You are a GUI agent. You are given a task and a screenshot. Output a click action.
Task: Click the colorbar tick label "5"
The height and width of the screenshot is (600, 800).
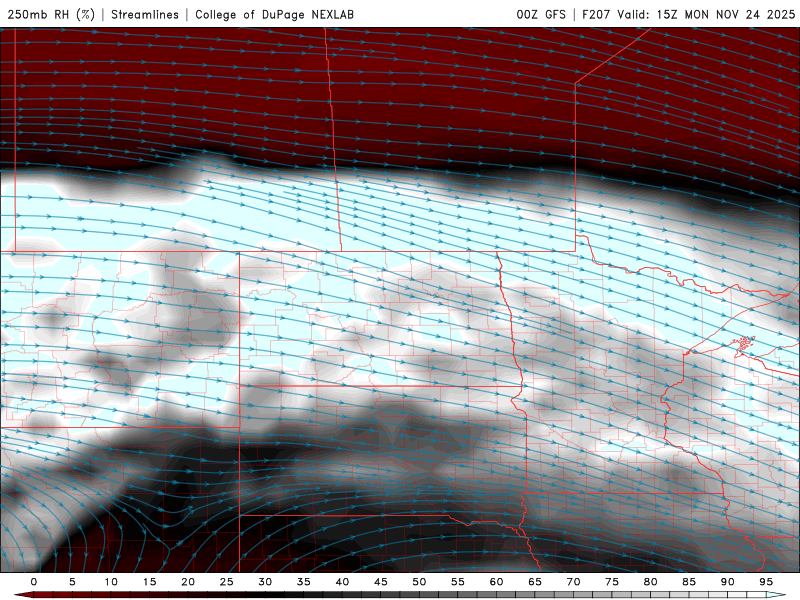click(x=72, y=582)
